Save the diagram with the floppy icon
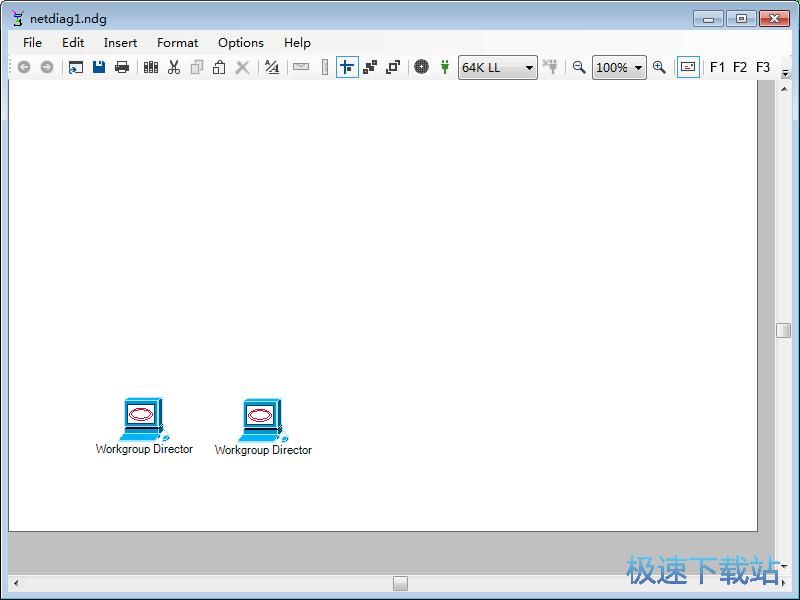The image size is (800, 600). tap(99, 67)
